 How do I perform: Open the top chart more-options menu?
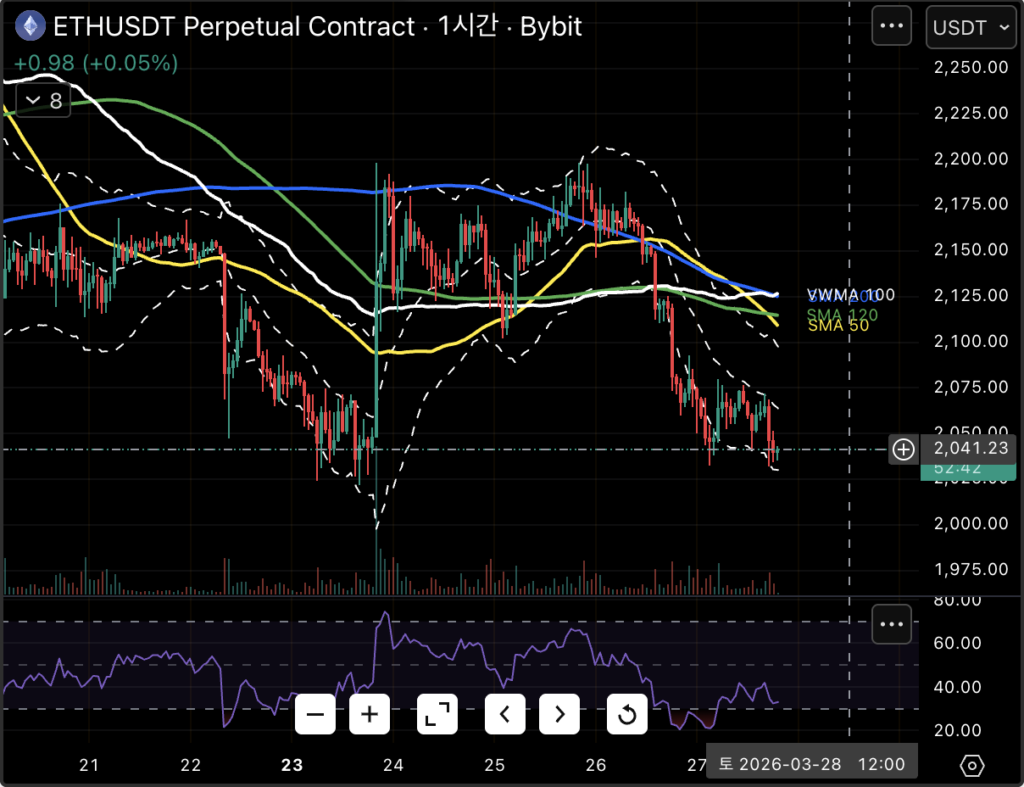[891, 26]
